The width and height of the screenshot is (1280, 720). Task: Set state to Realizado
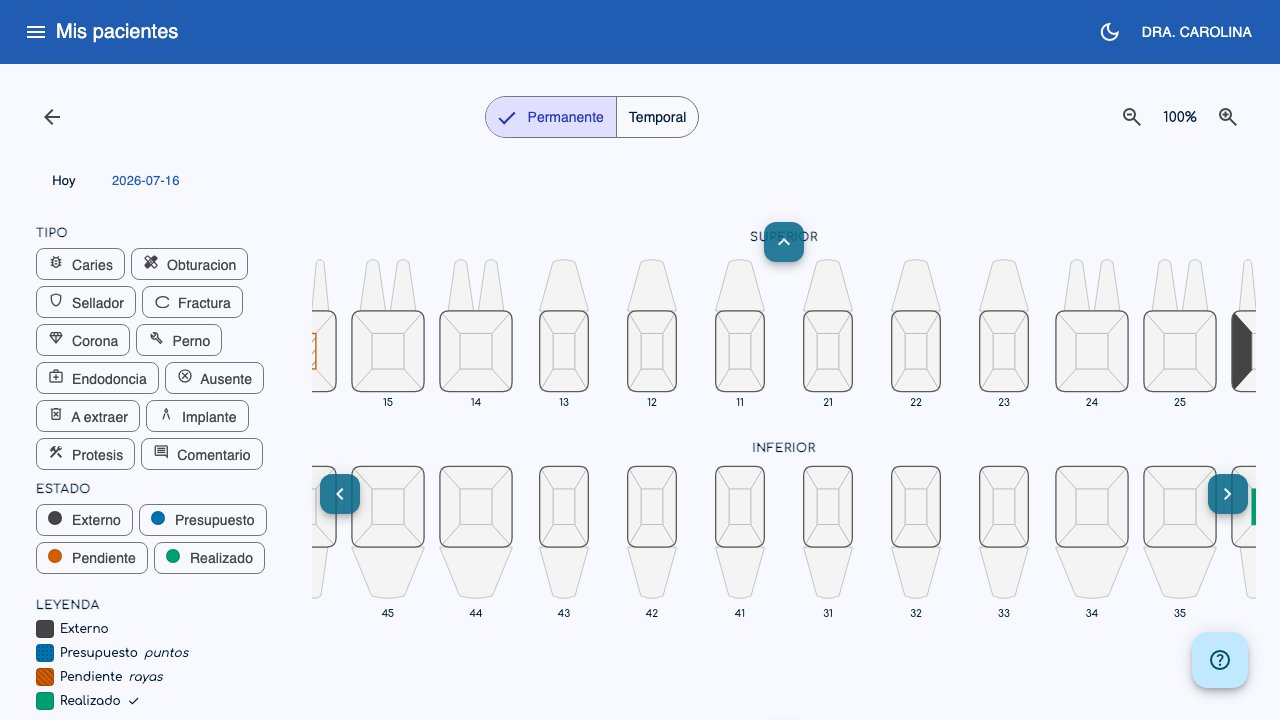click(209, 558)
